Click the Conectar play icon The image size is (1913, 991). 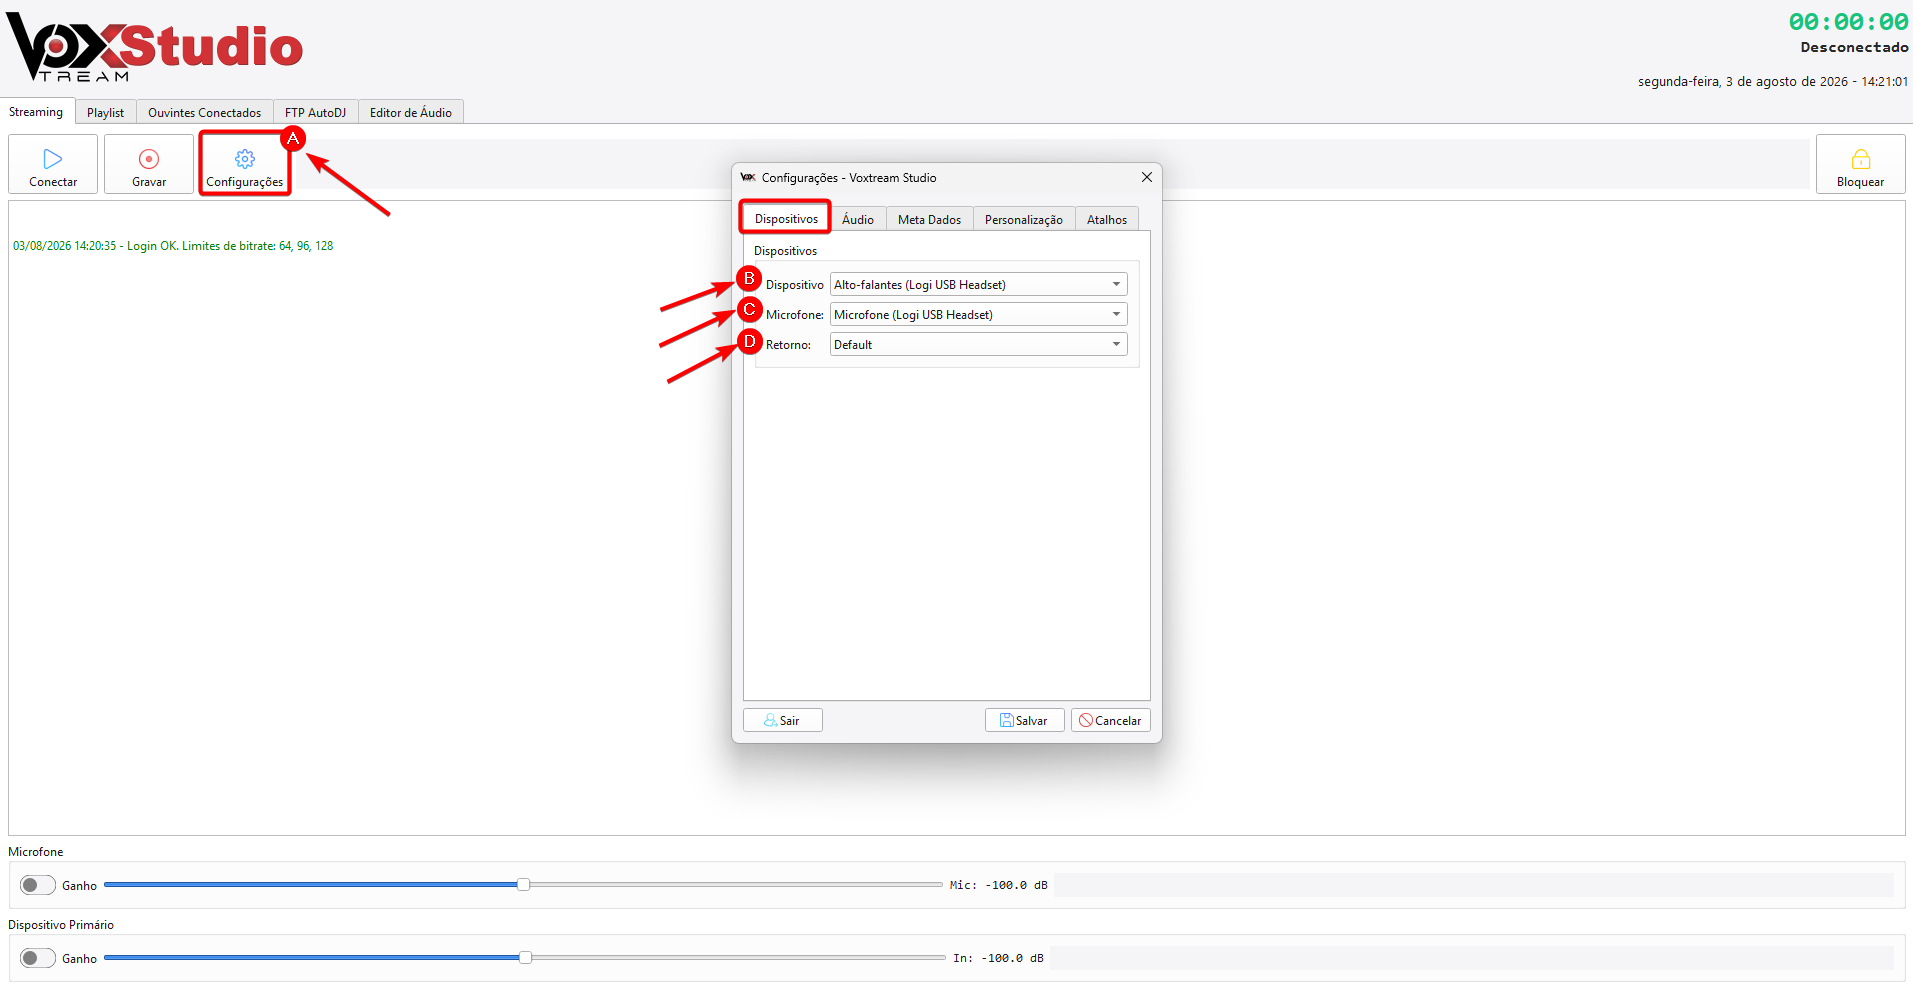point(53,159)
